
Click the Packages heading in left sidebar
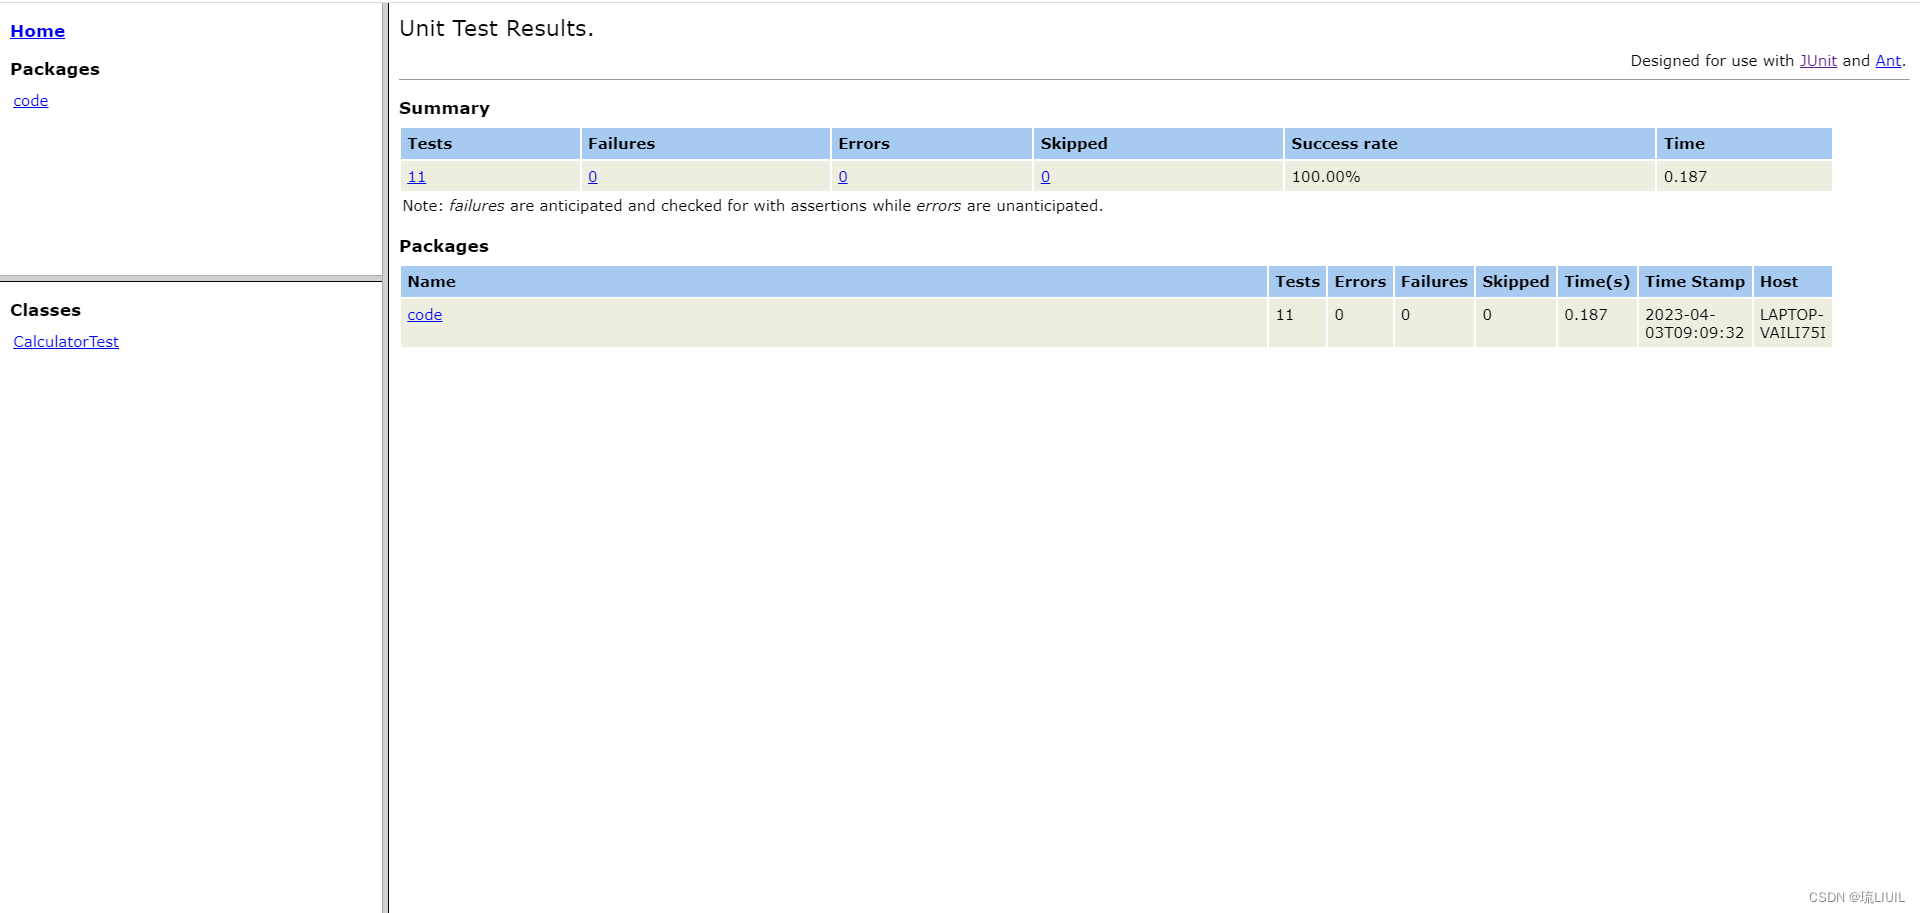[x=55, y=69]
